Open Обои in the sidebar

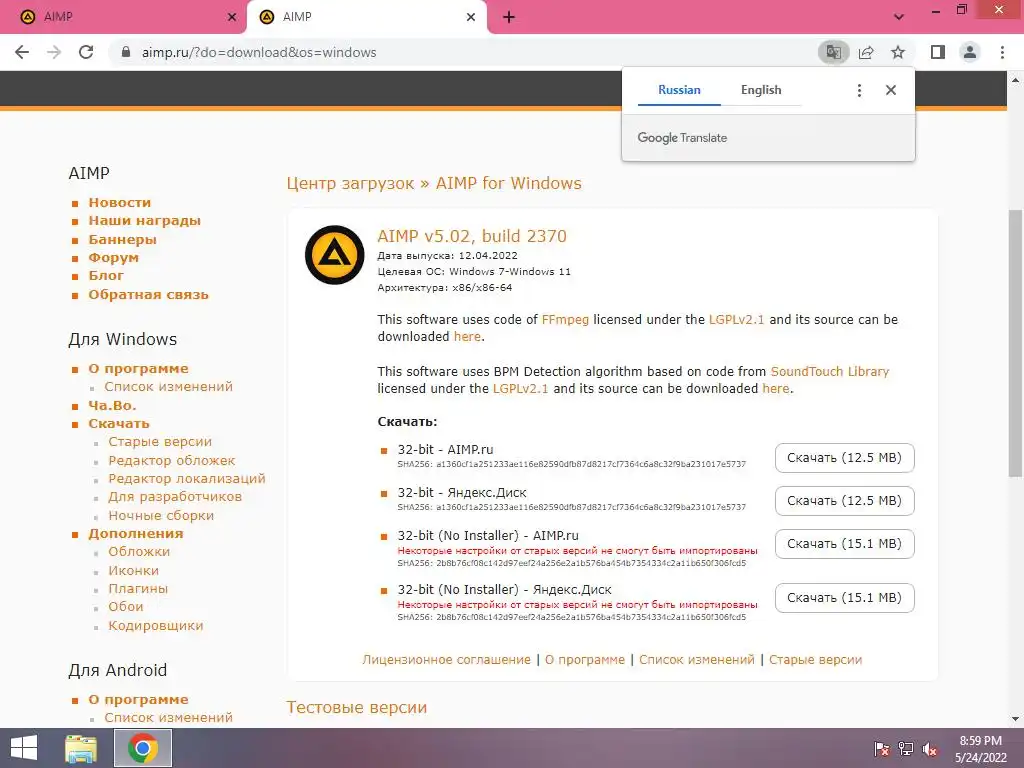coord(125,607)
